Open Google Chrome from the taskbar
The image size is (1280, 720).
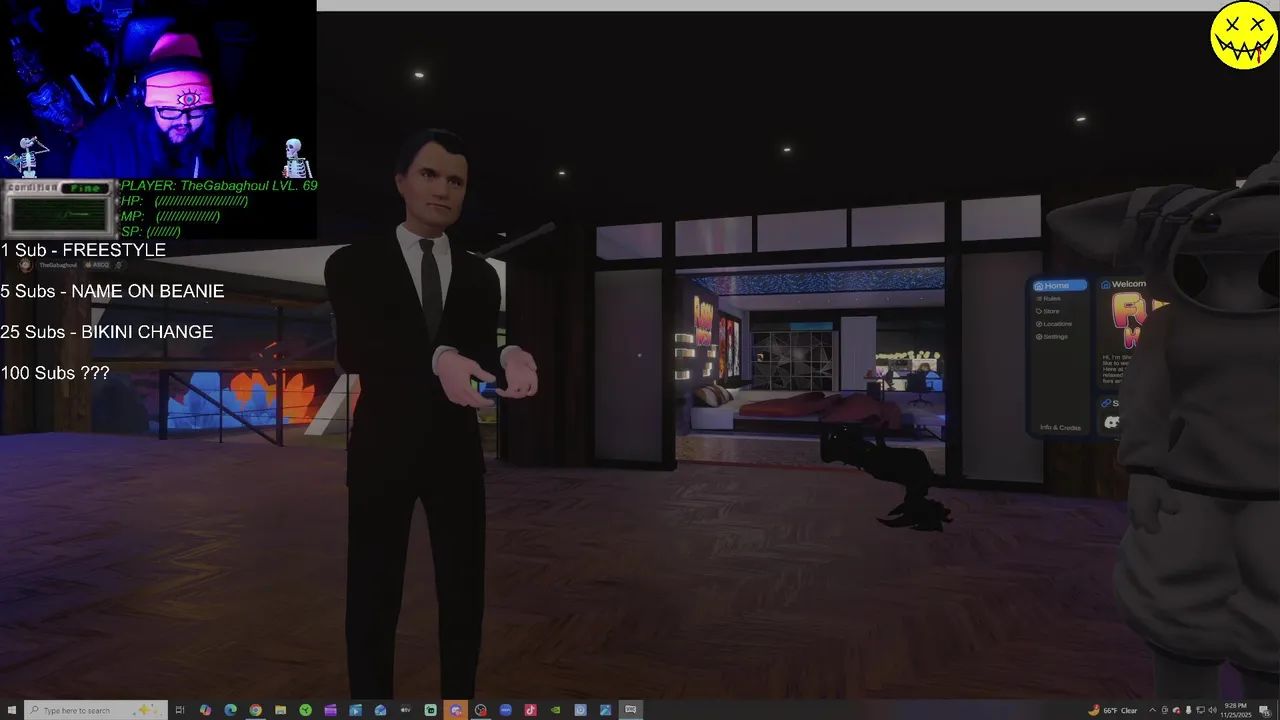[256, 710]
